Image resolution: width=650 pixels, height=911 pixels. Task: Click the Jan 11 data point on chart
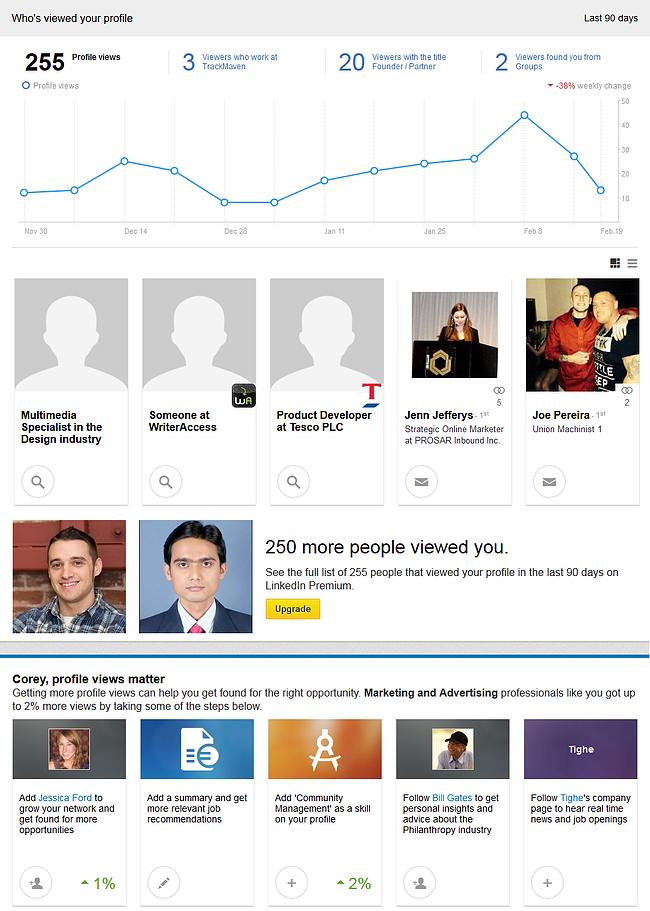(324, 180)
